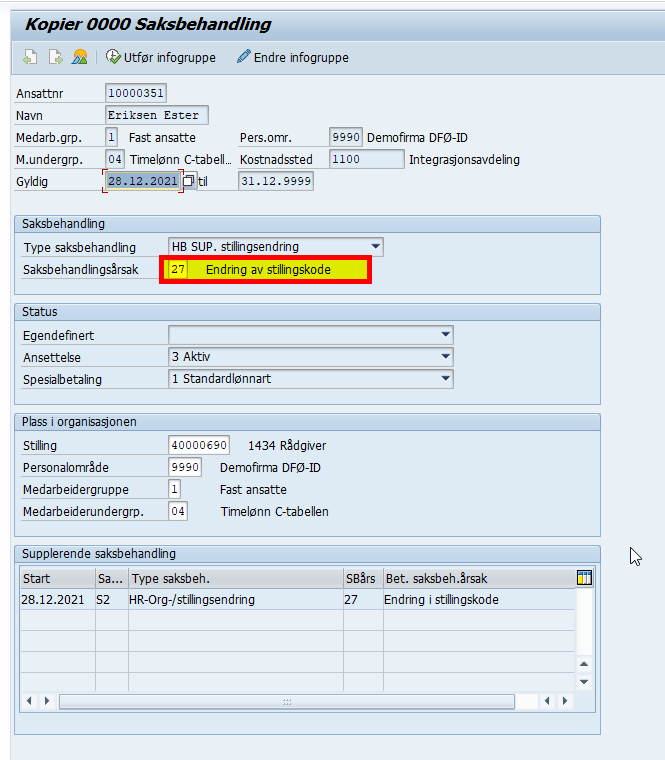The image size is (665, 760).
Task: Click the Medarbeidergruppe field
Action: point(174,489)
